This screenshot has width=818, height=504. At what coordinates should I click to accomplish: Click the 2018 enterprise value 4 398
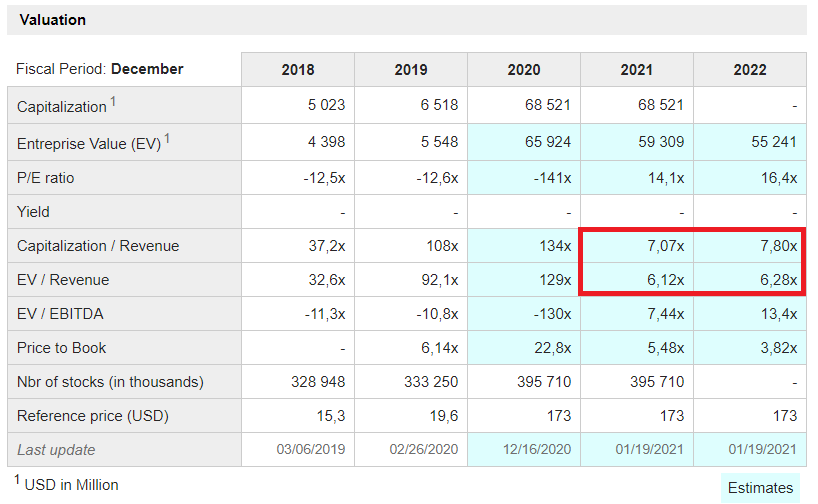[x=327, y=142]
